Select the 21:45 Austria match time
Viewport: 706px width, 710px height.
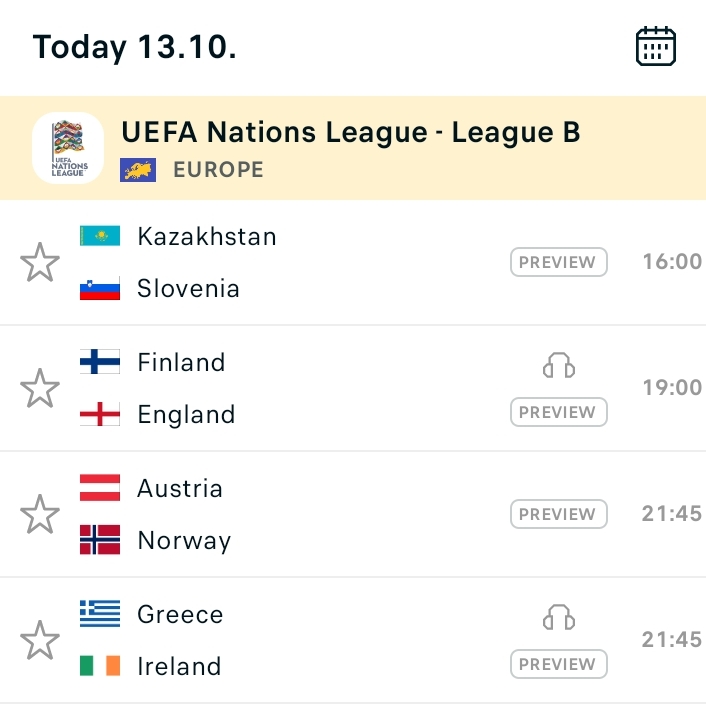pyautogui.click(x=672, y=514)
